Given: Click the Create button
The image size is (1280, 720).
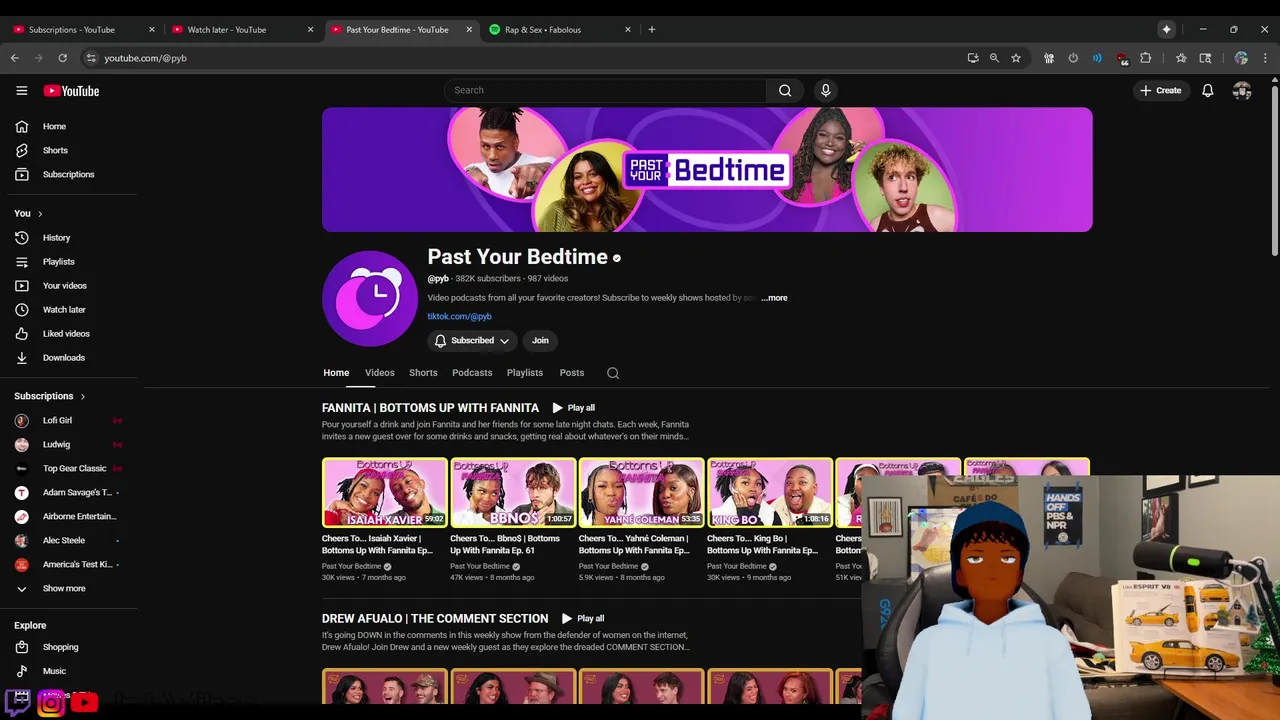Looking at the screenshot, I should click(1160, 90).
